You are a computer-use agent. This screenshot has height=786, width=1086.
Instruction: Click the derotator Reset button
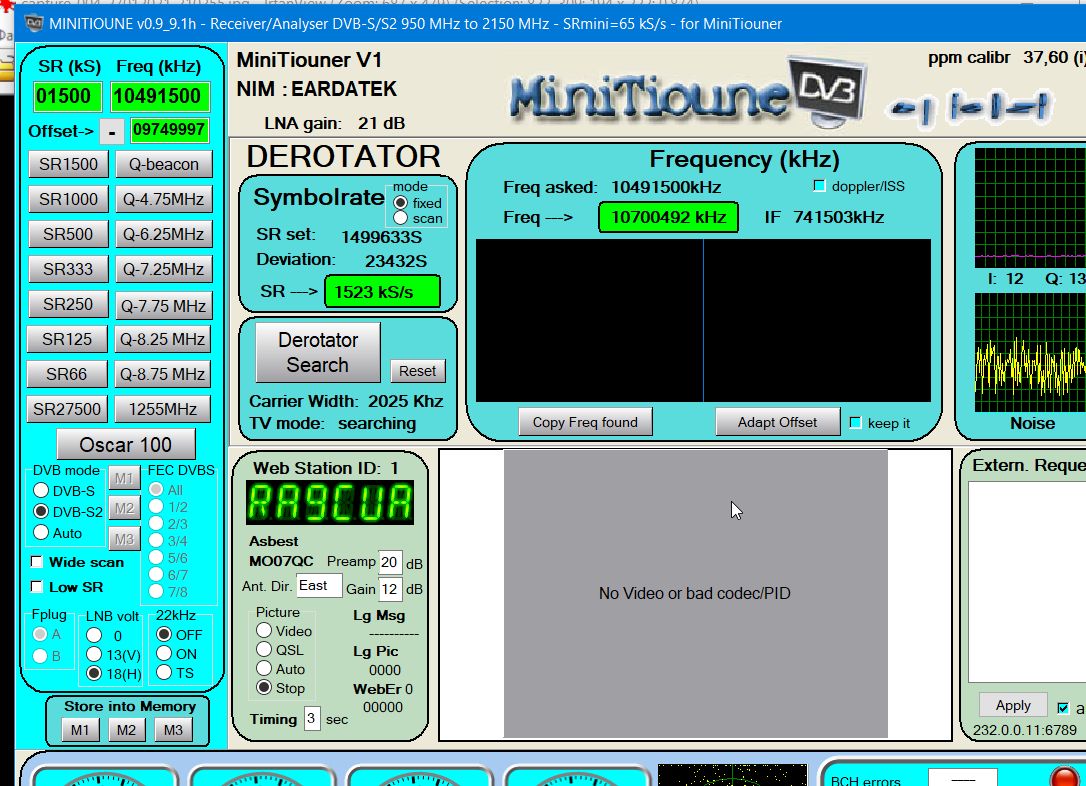coord(417,370)
